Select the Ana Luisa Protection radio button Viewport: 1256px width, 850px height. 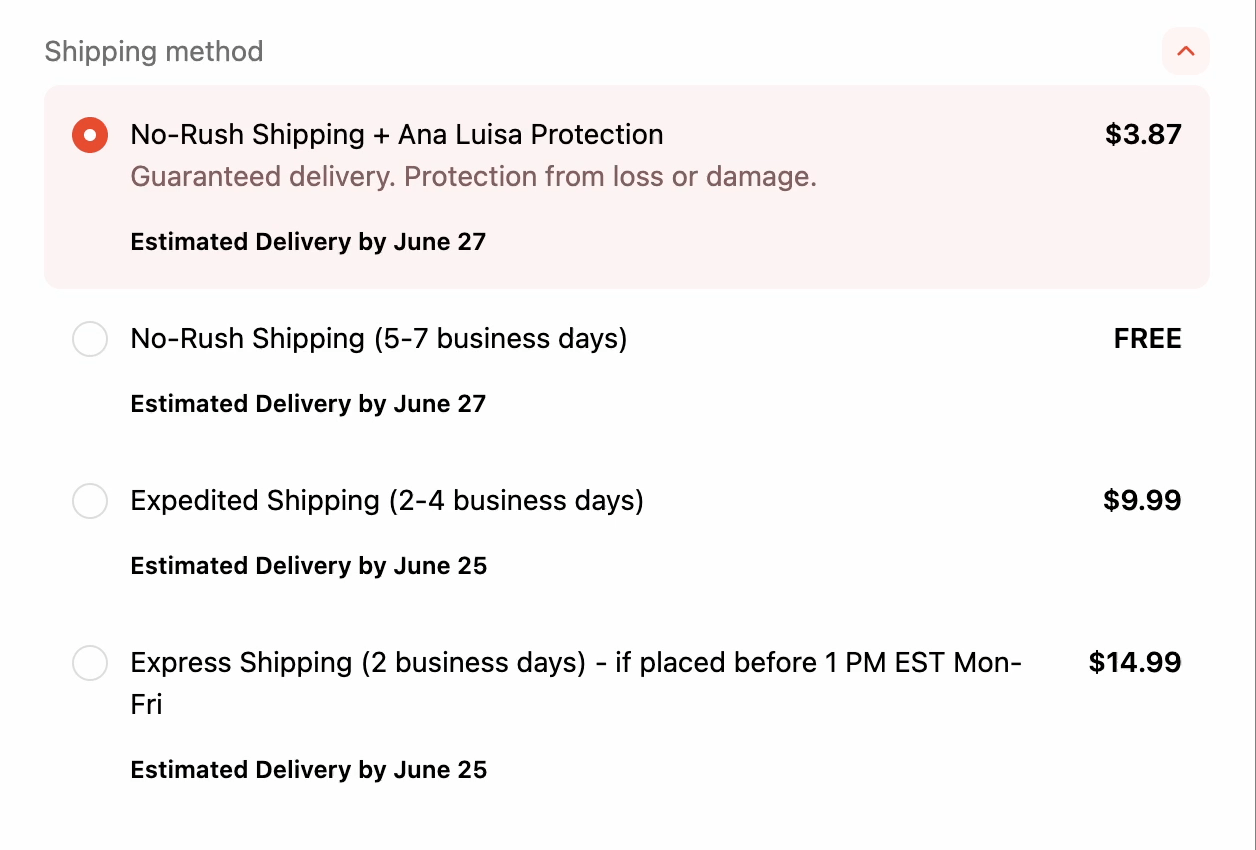(x=90, y=135)
